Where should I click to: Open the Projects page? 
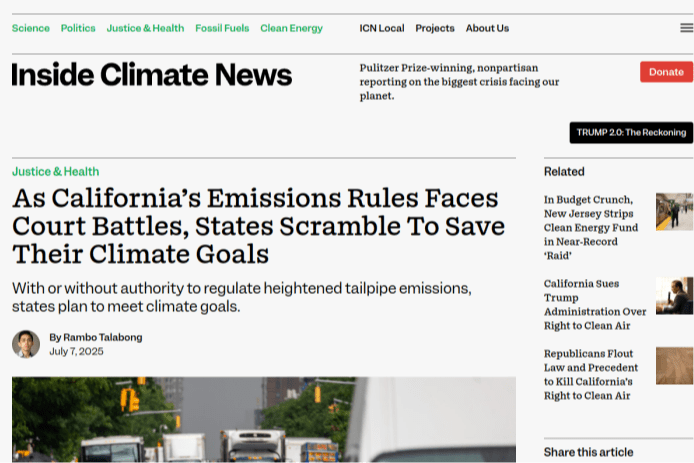pyautogui.click(x=435, y=28)
